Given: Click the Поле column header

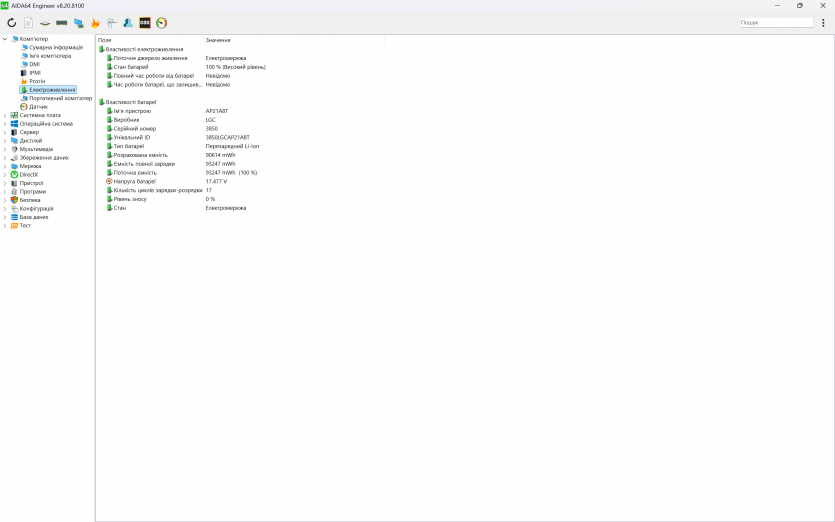Looking at the screenshot, I should [x=105, y=40].
